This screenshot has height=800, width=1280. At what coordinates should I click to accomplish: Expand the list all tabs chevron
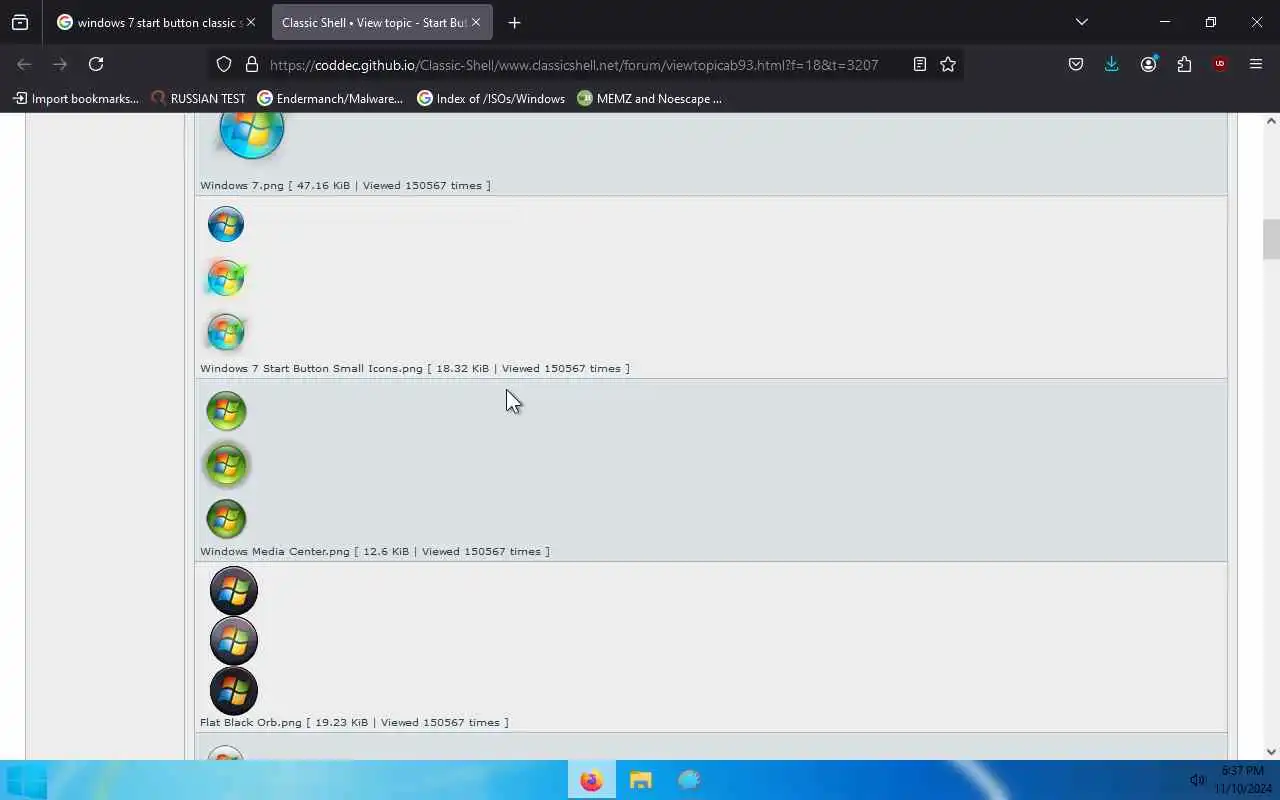(1081, 22)
